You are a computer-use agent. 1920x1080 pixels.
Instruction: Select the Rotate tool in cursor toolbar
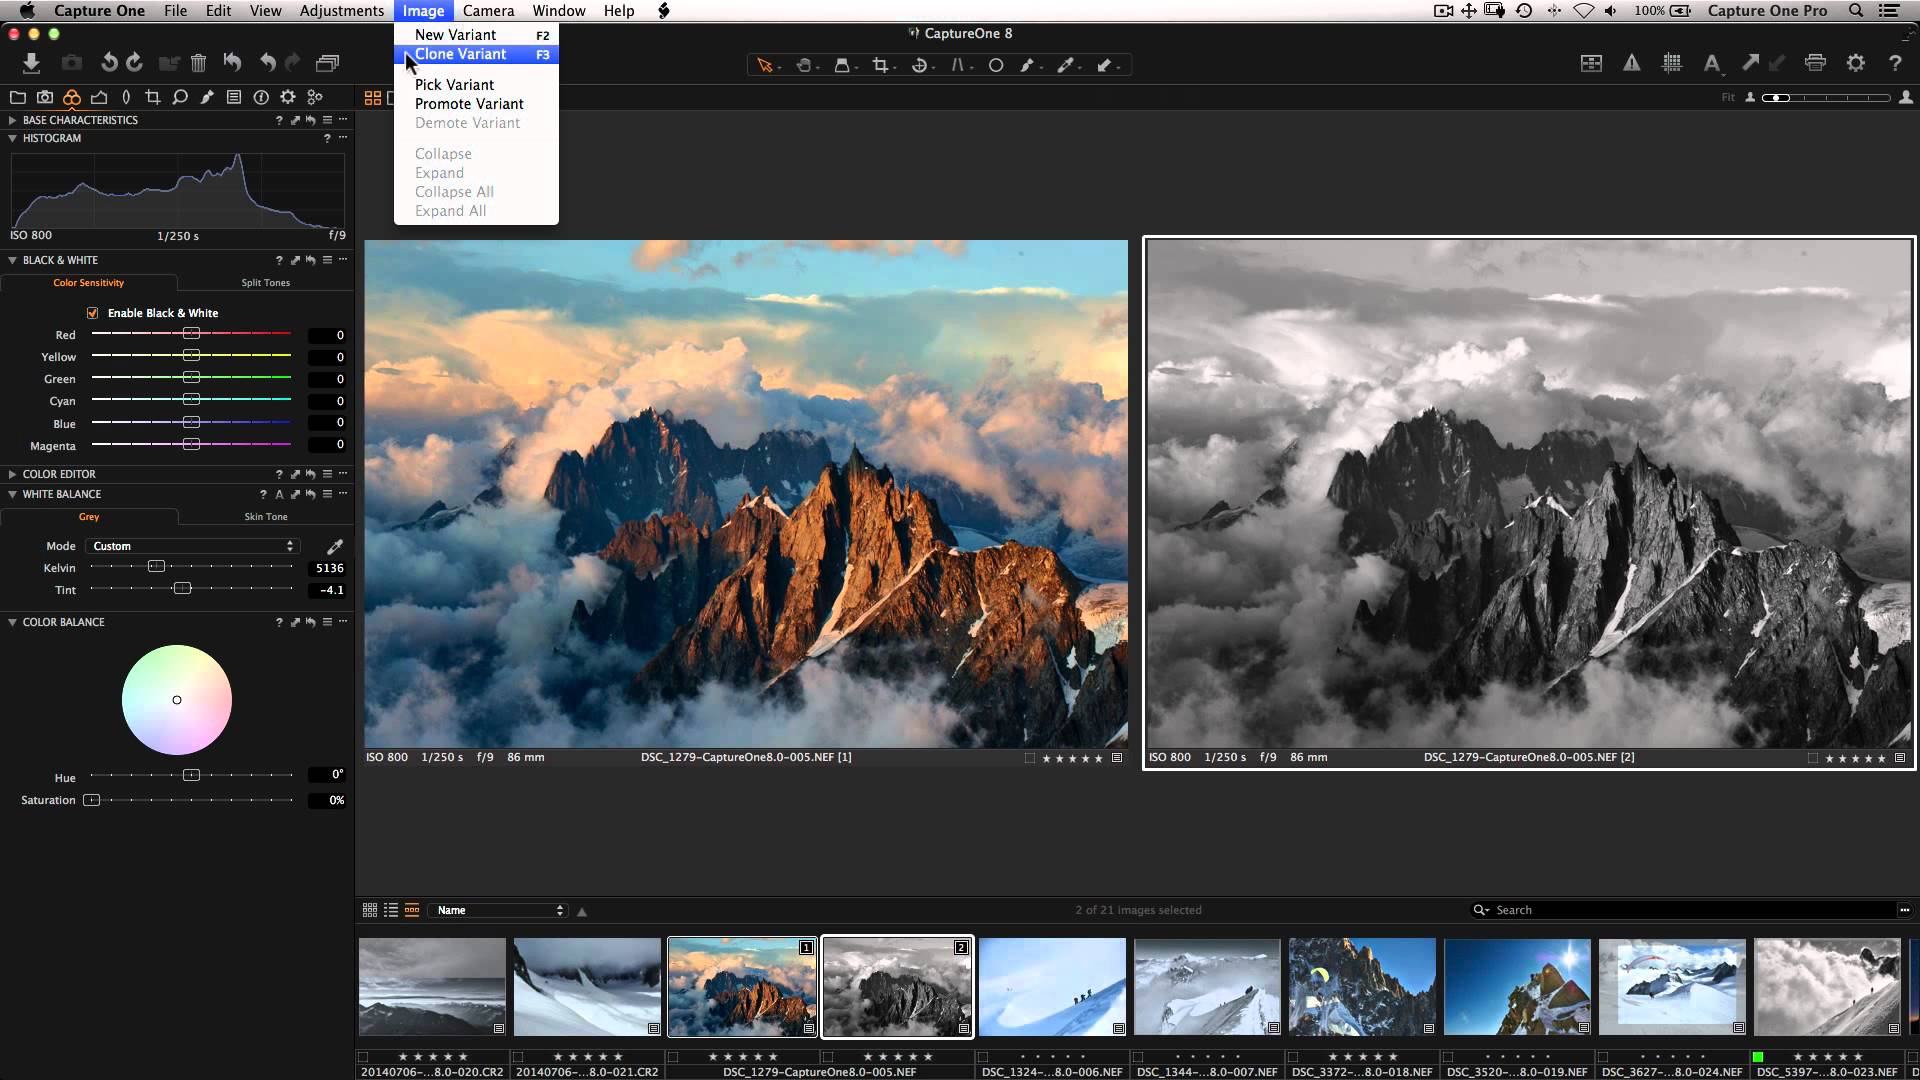click(919, 65)
